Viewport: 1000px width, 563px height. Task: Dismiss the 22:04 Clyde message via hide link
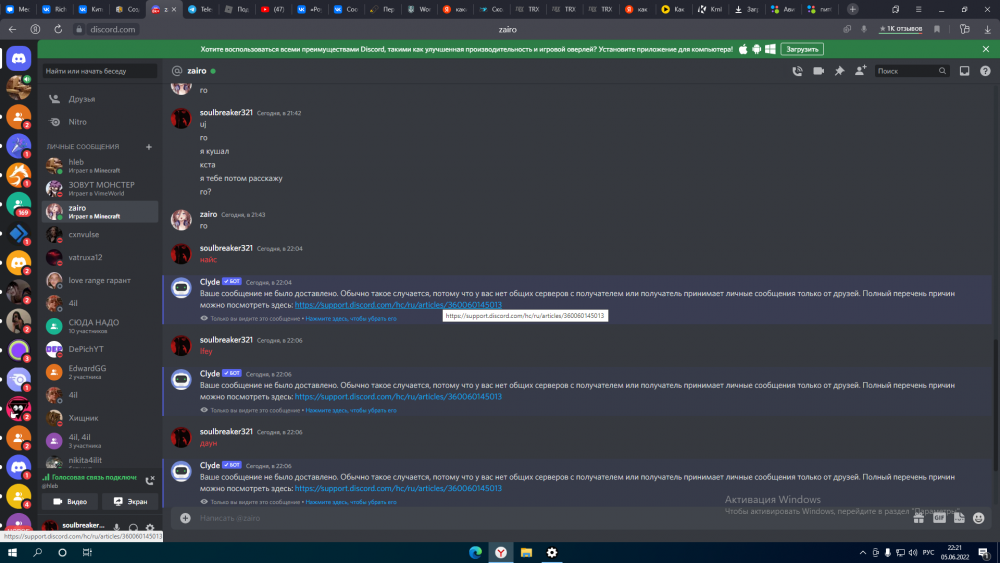pos(351,318)
